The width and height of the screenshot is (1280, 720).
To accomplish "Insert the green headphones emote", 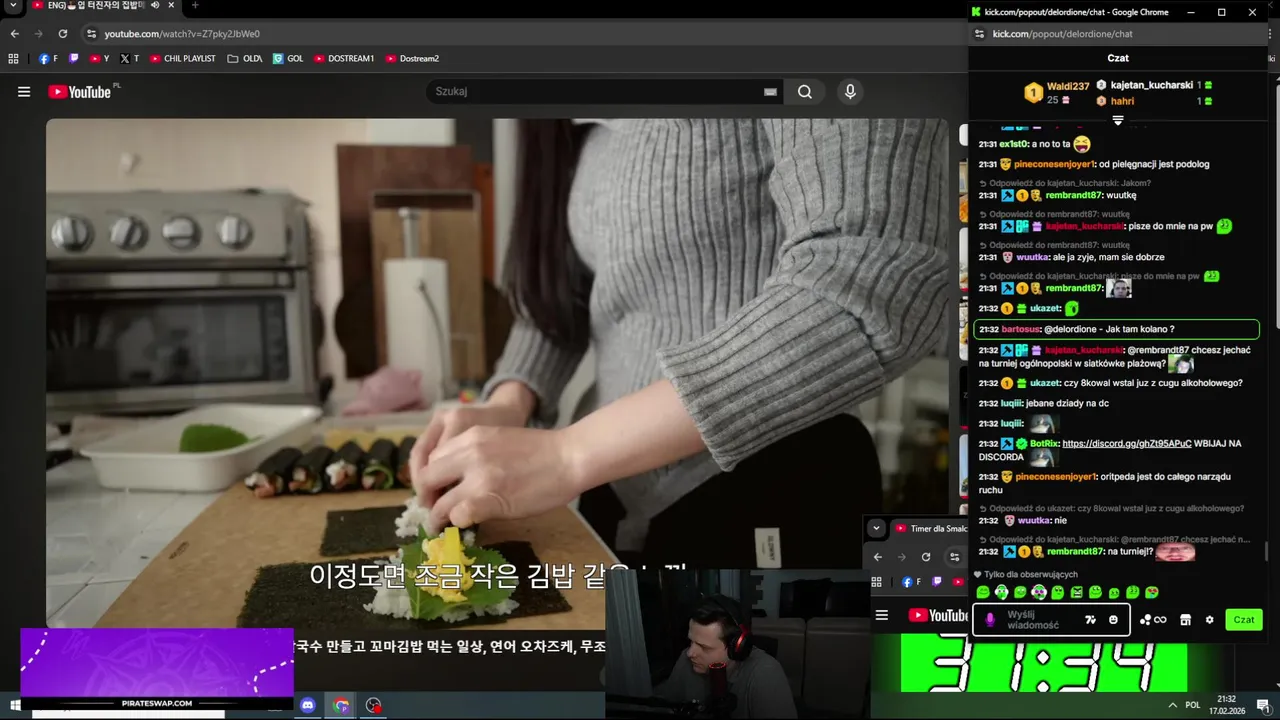I will 1001,593.
